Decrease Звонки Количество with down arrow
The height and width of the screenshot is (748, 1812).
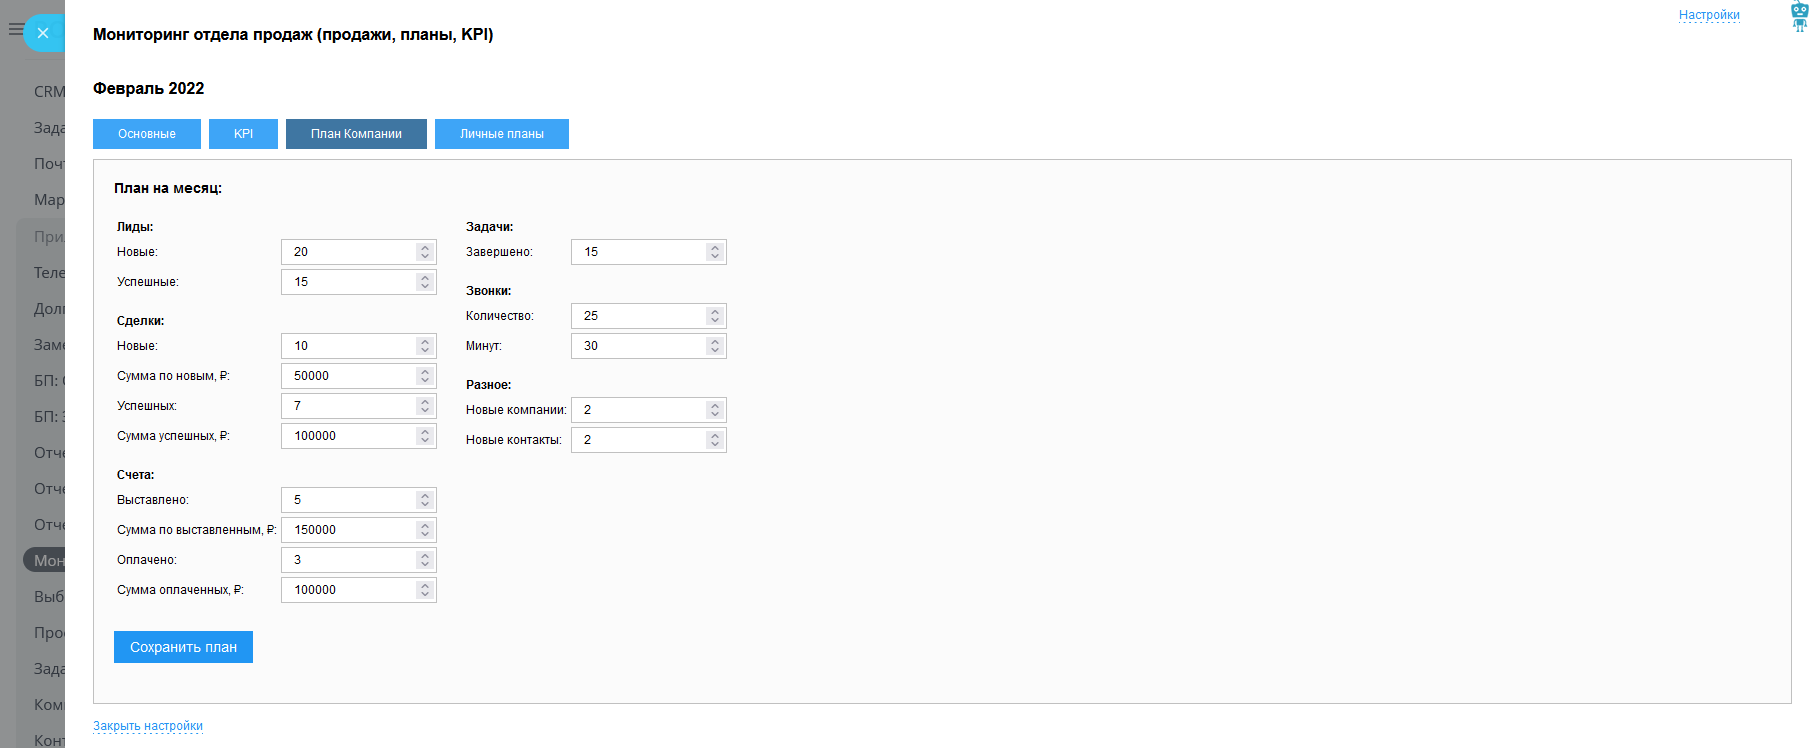click(x=715, y=321)
